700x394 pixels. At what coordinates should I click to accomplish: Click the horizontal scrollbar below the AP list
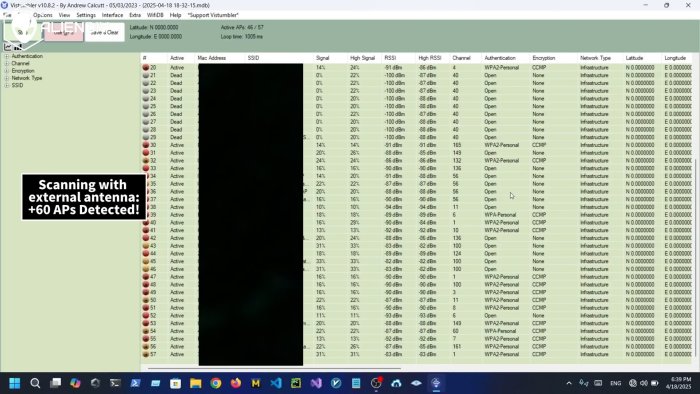tap(274, 369)
